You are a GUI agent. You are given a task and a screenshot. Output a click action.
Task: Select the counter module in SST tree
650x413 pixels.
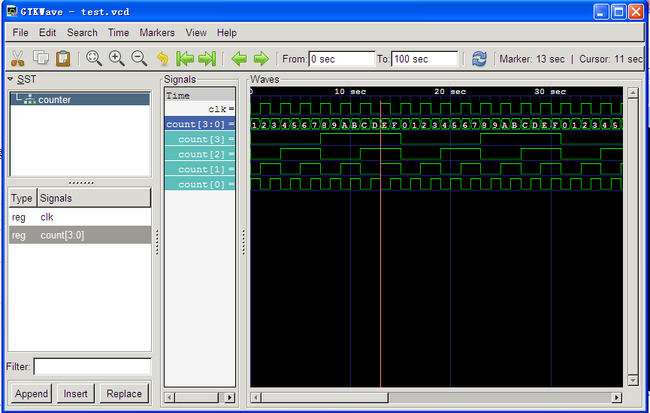click(x=80, y=100)
